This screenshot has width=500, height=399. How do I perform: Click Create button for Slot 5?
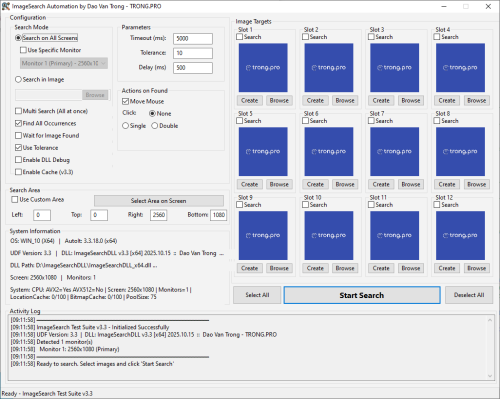pyautogui.click(x=250, y=185)
